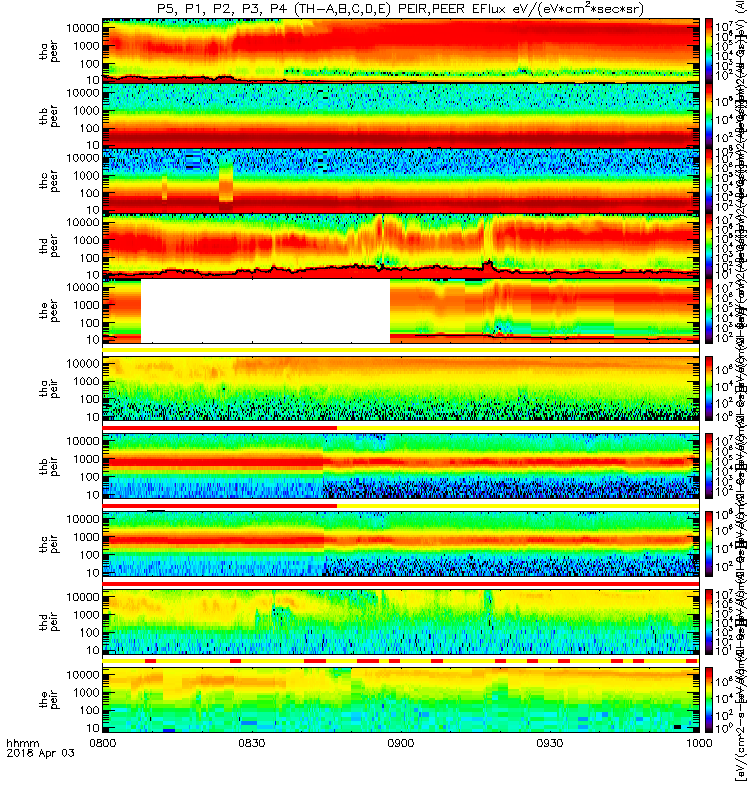Click the '2018 Apr 03' date label

pyautogui.click(x=40, y=753)
